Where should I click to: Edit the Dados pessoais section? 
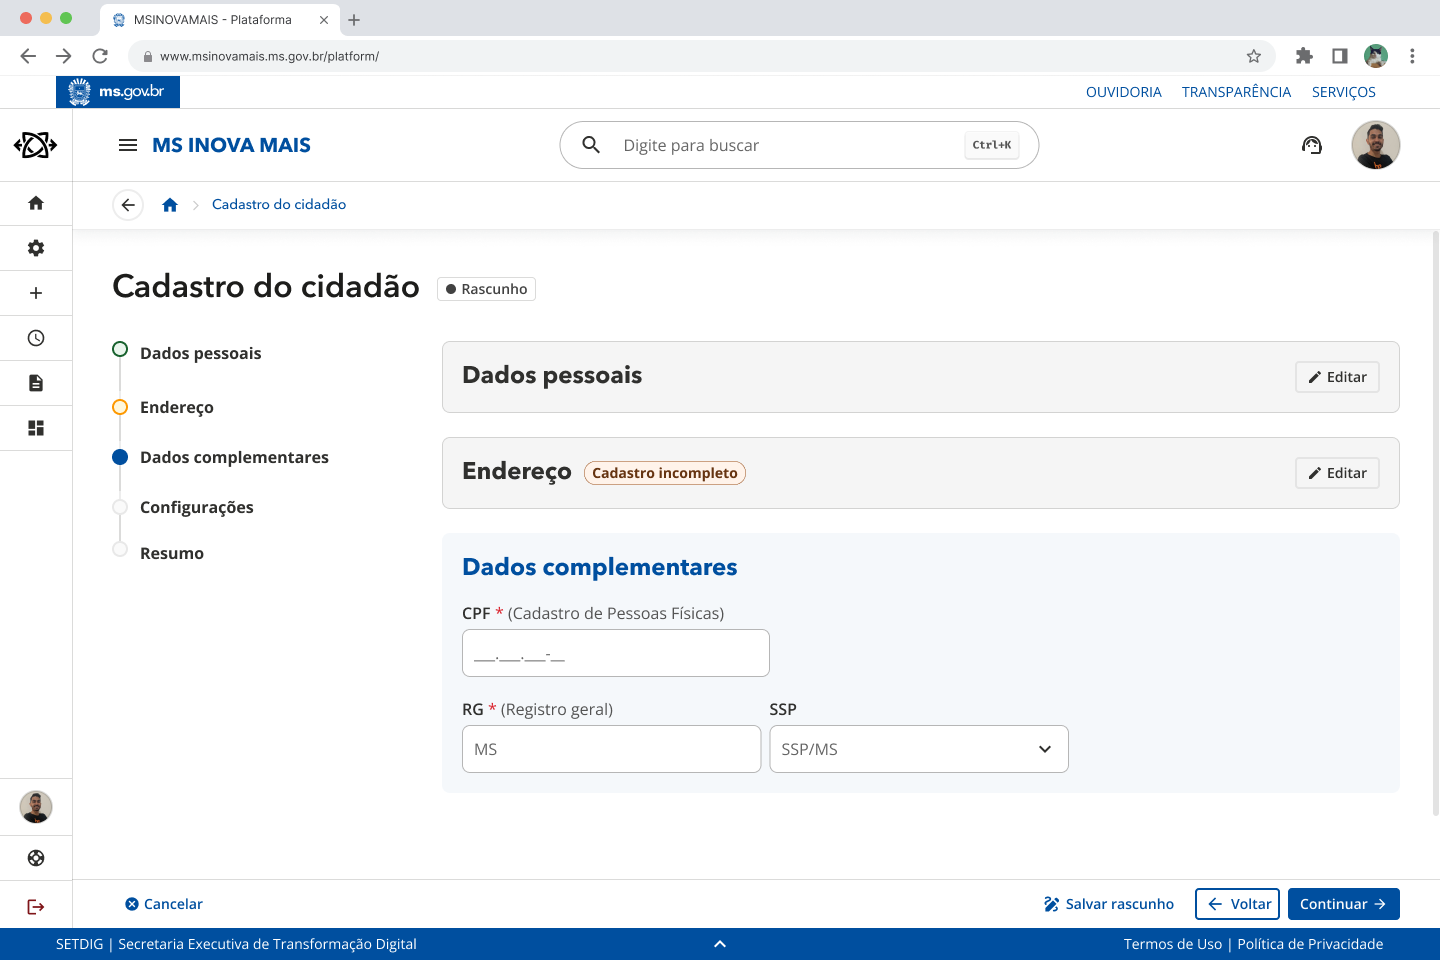point(1337,377)
